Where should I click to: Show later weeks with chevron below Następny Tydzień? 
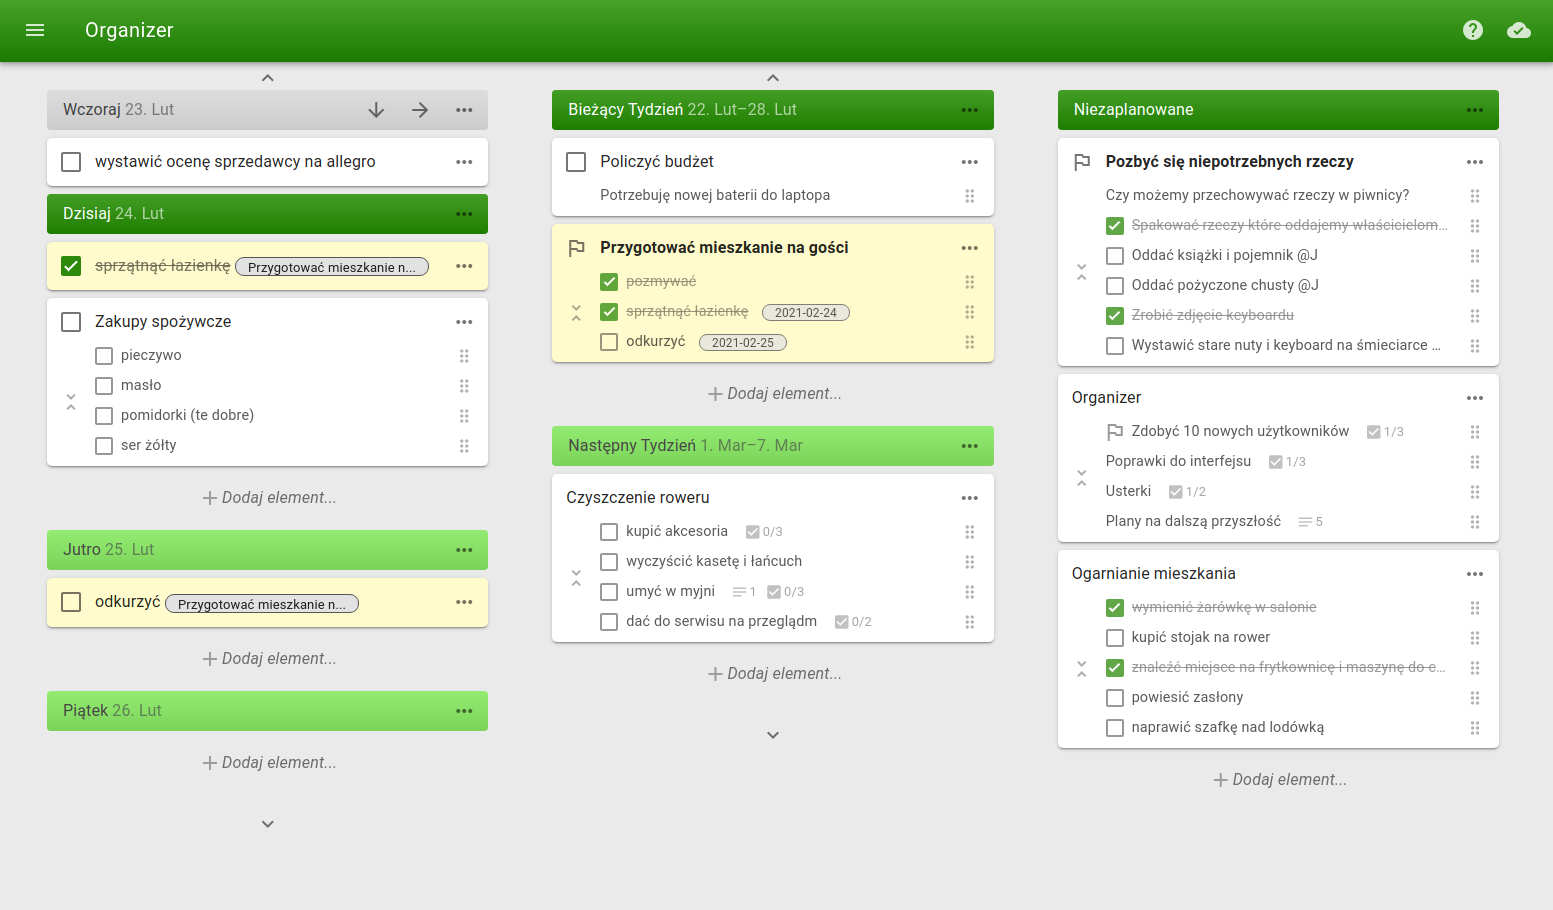pyautogui.click(x=772, y=735)
